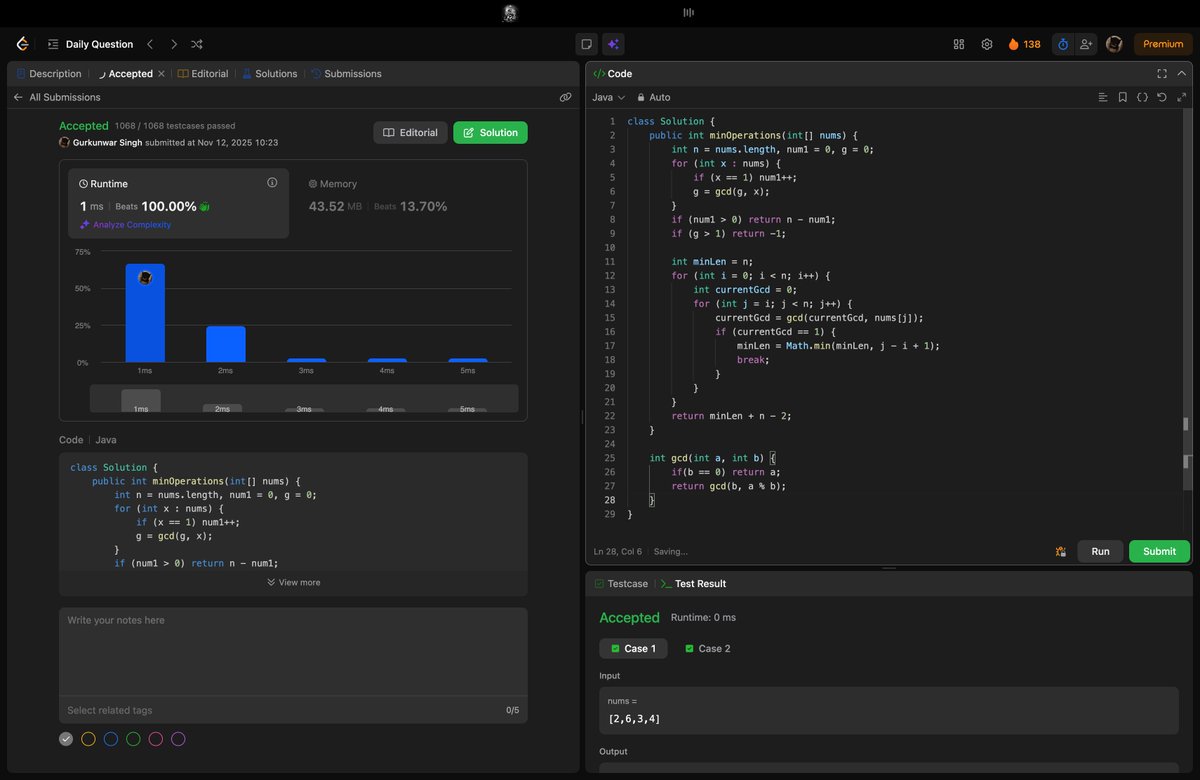Select the yellow color tag circle

tap(88, 739)
